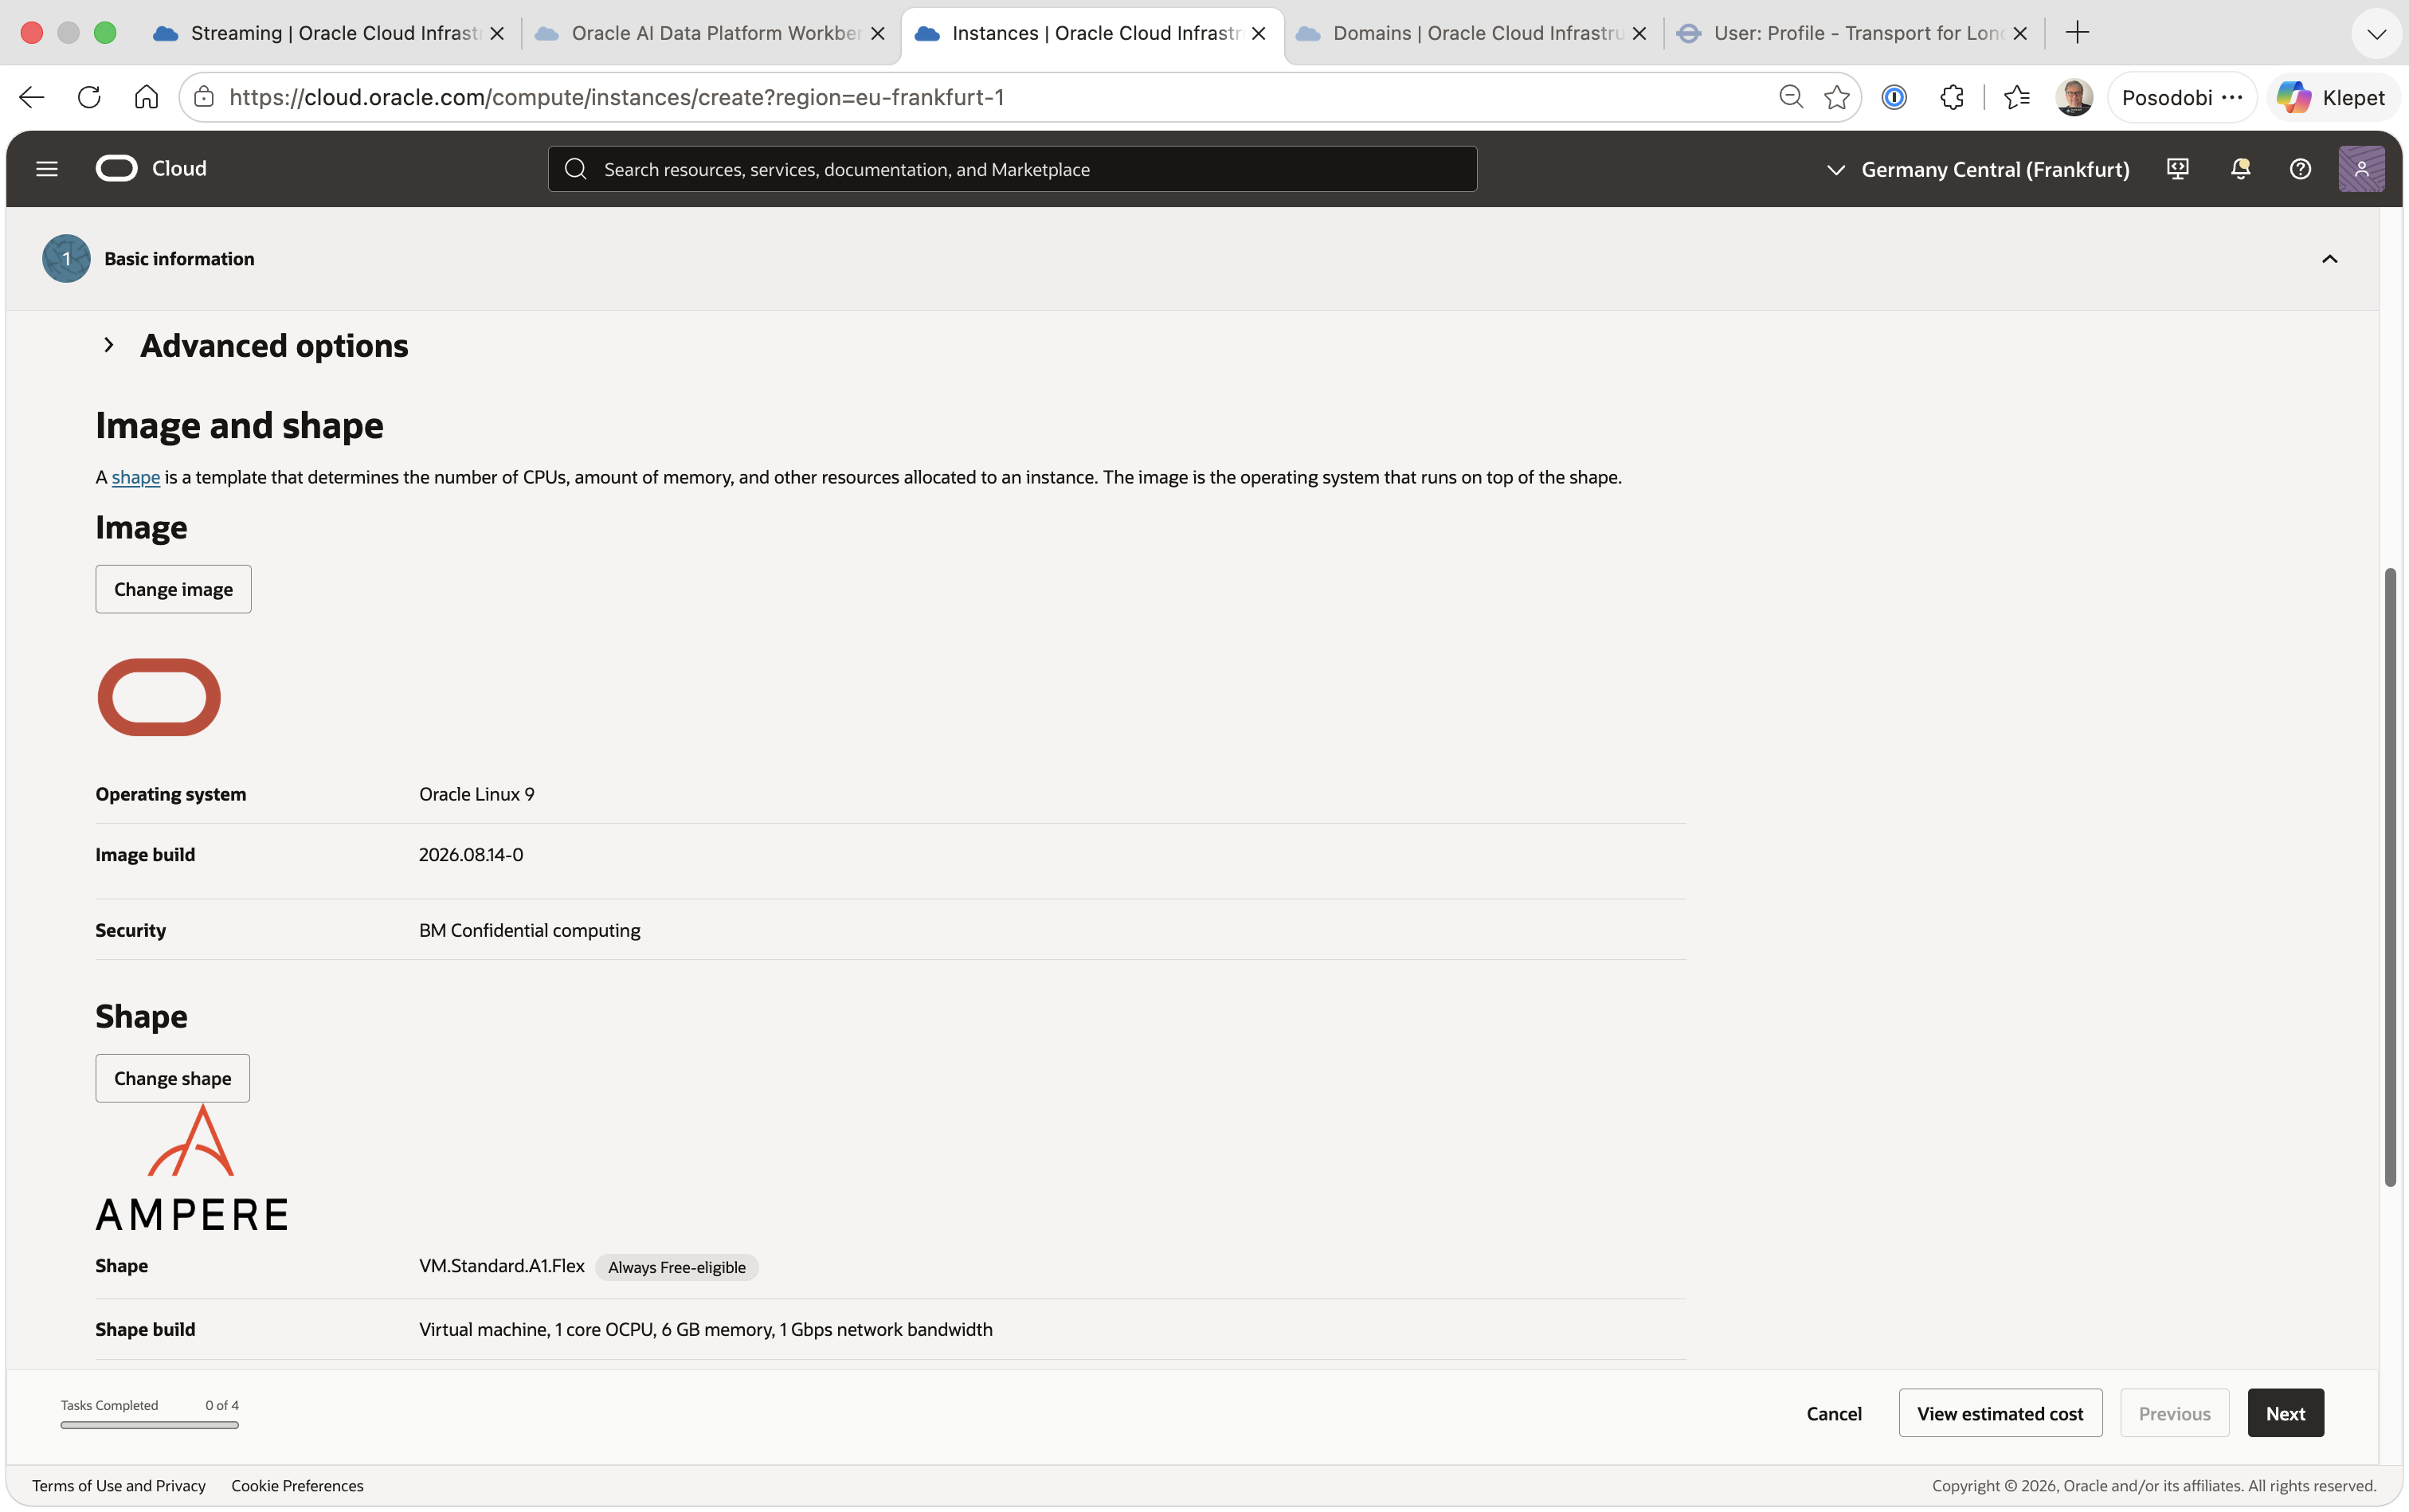
Task: Open the Cloud Shell developer tools icon
Action: coord(2177,169)
